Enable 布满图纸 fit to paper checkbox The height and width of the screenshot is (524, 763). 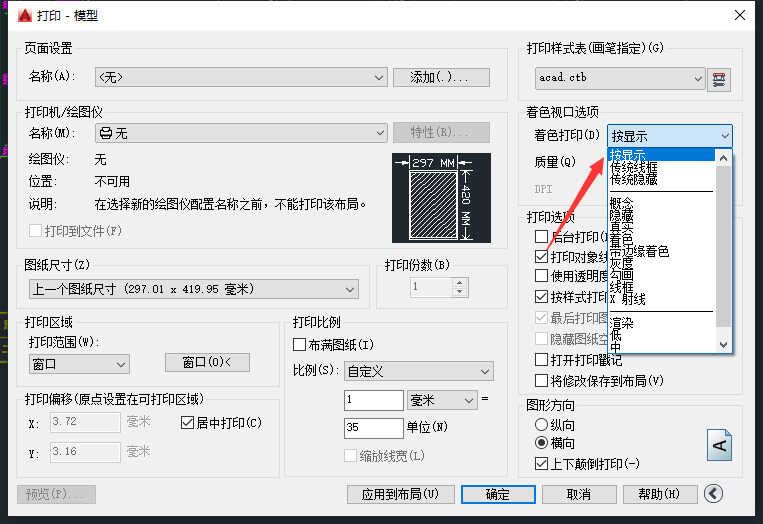pos(300,345)
